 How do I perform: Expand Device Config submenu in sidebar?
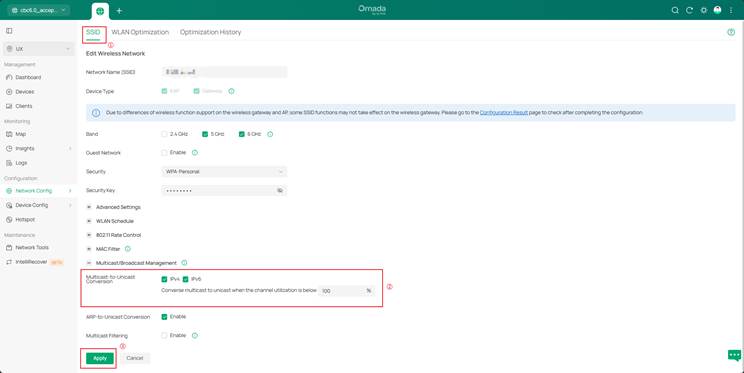click(x=70, y=205)
